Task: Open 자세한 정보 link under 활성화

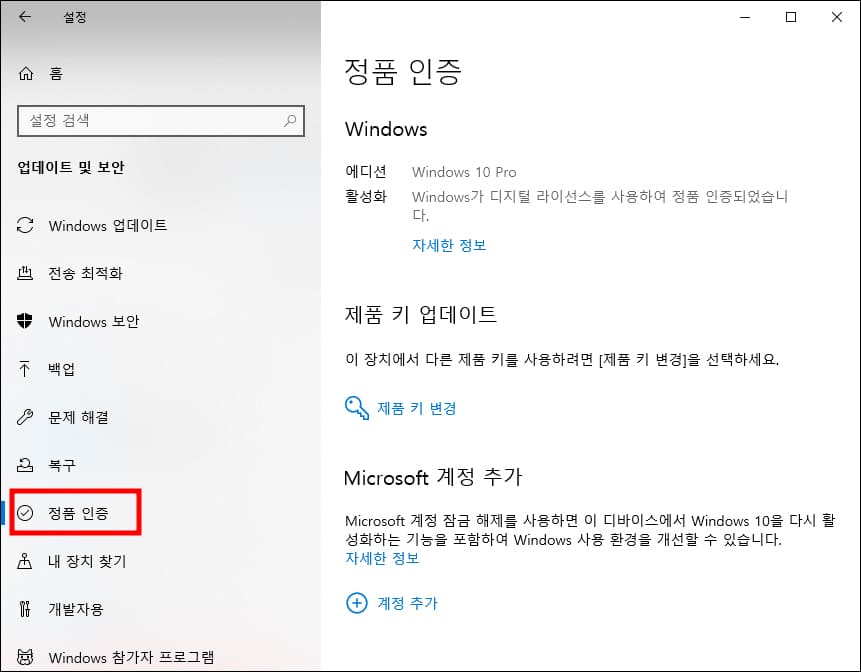Action: coord(449,245)
